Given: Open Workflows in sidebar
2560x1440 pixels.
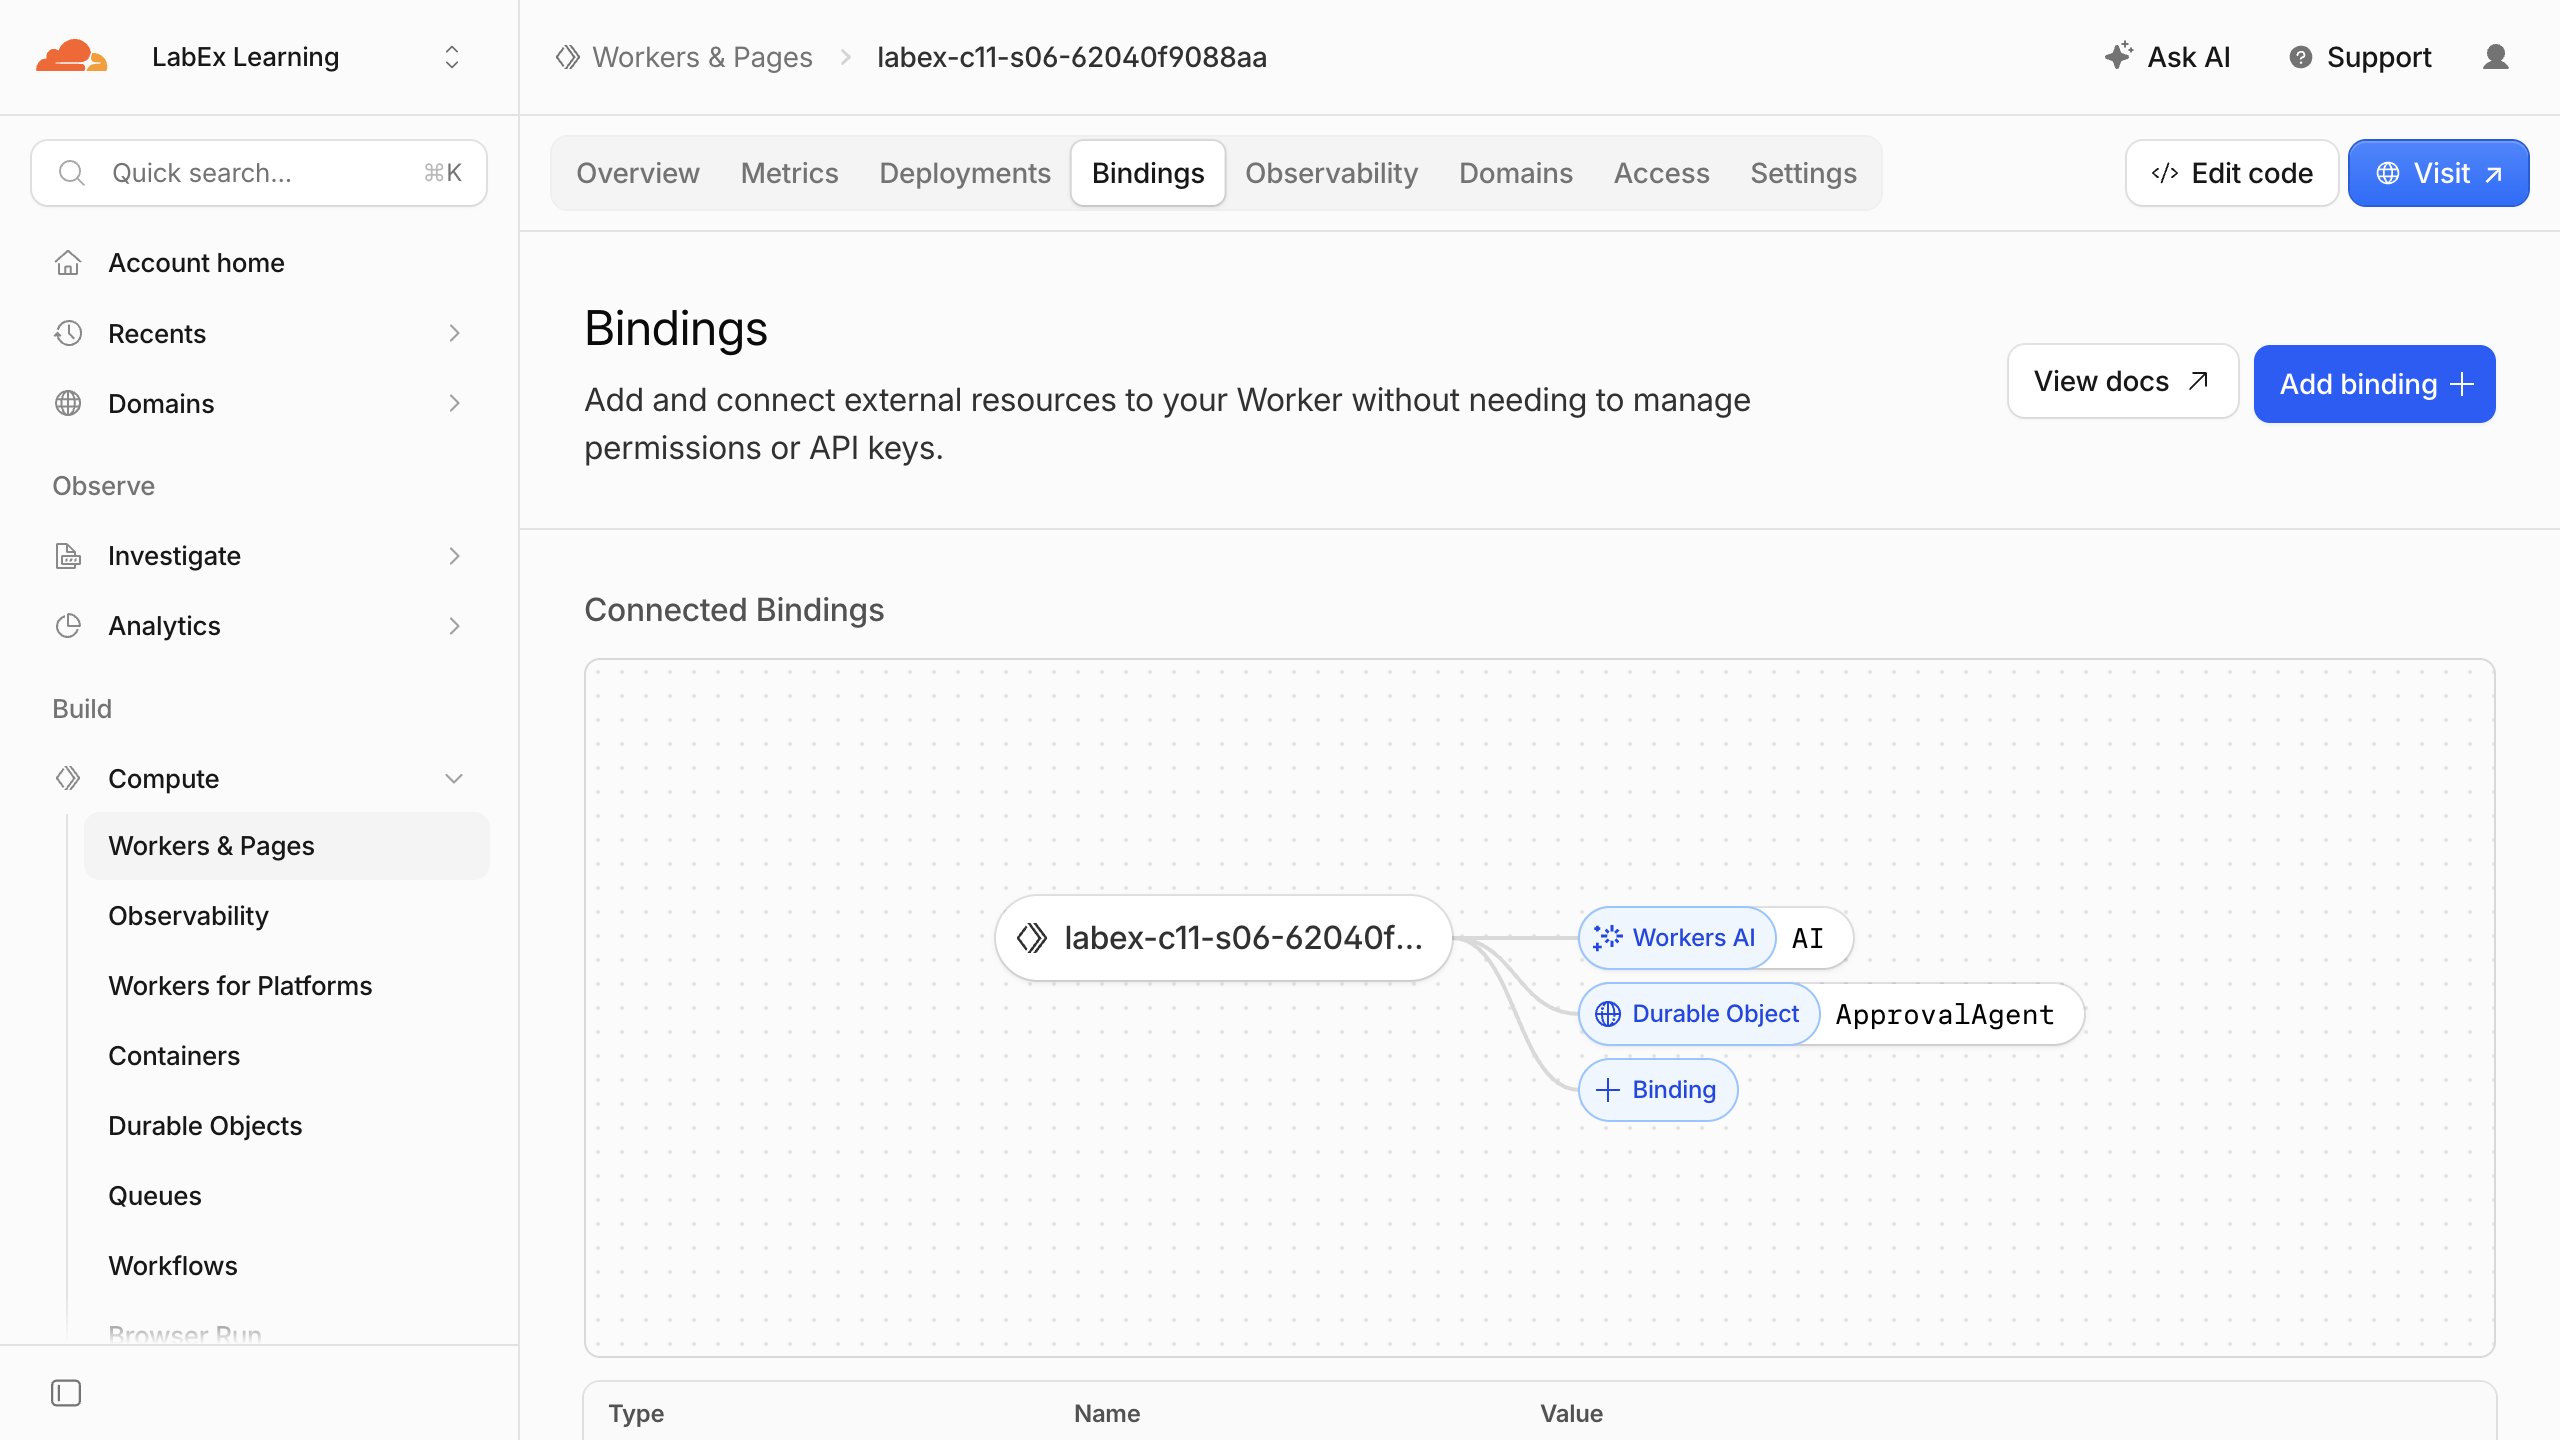Looking at the screenshot, I should point(173,1266).
